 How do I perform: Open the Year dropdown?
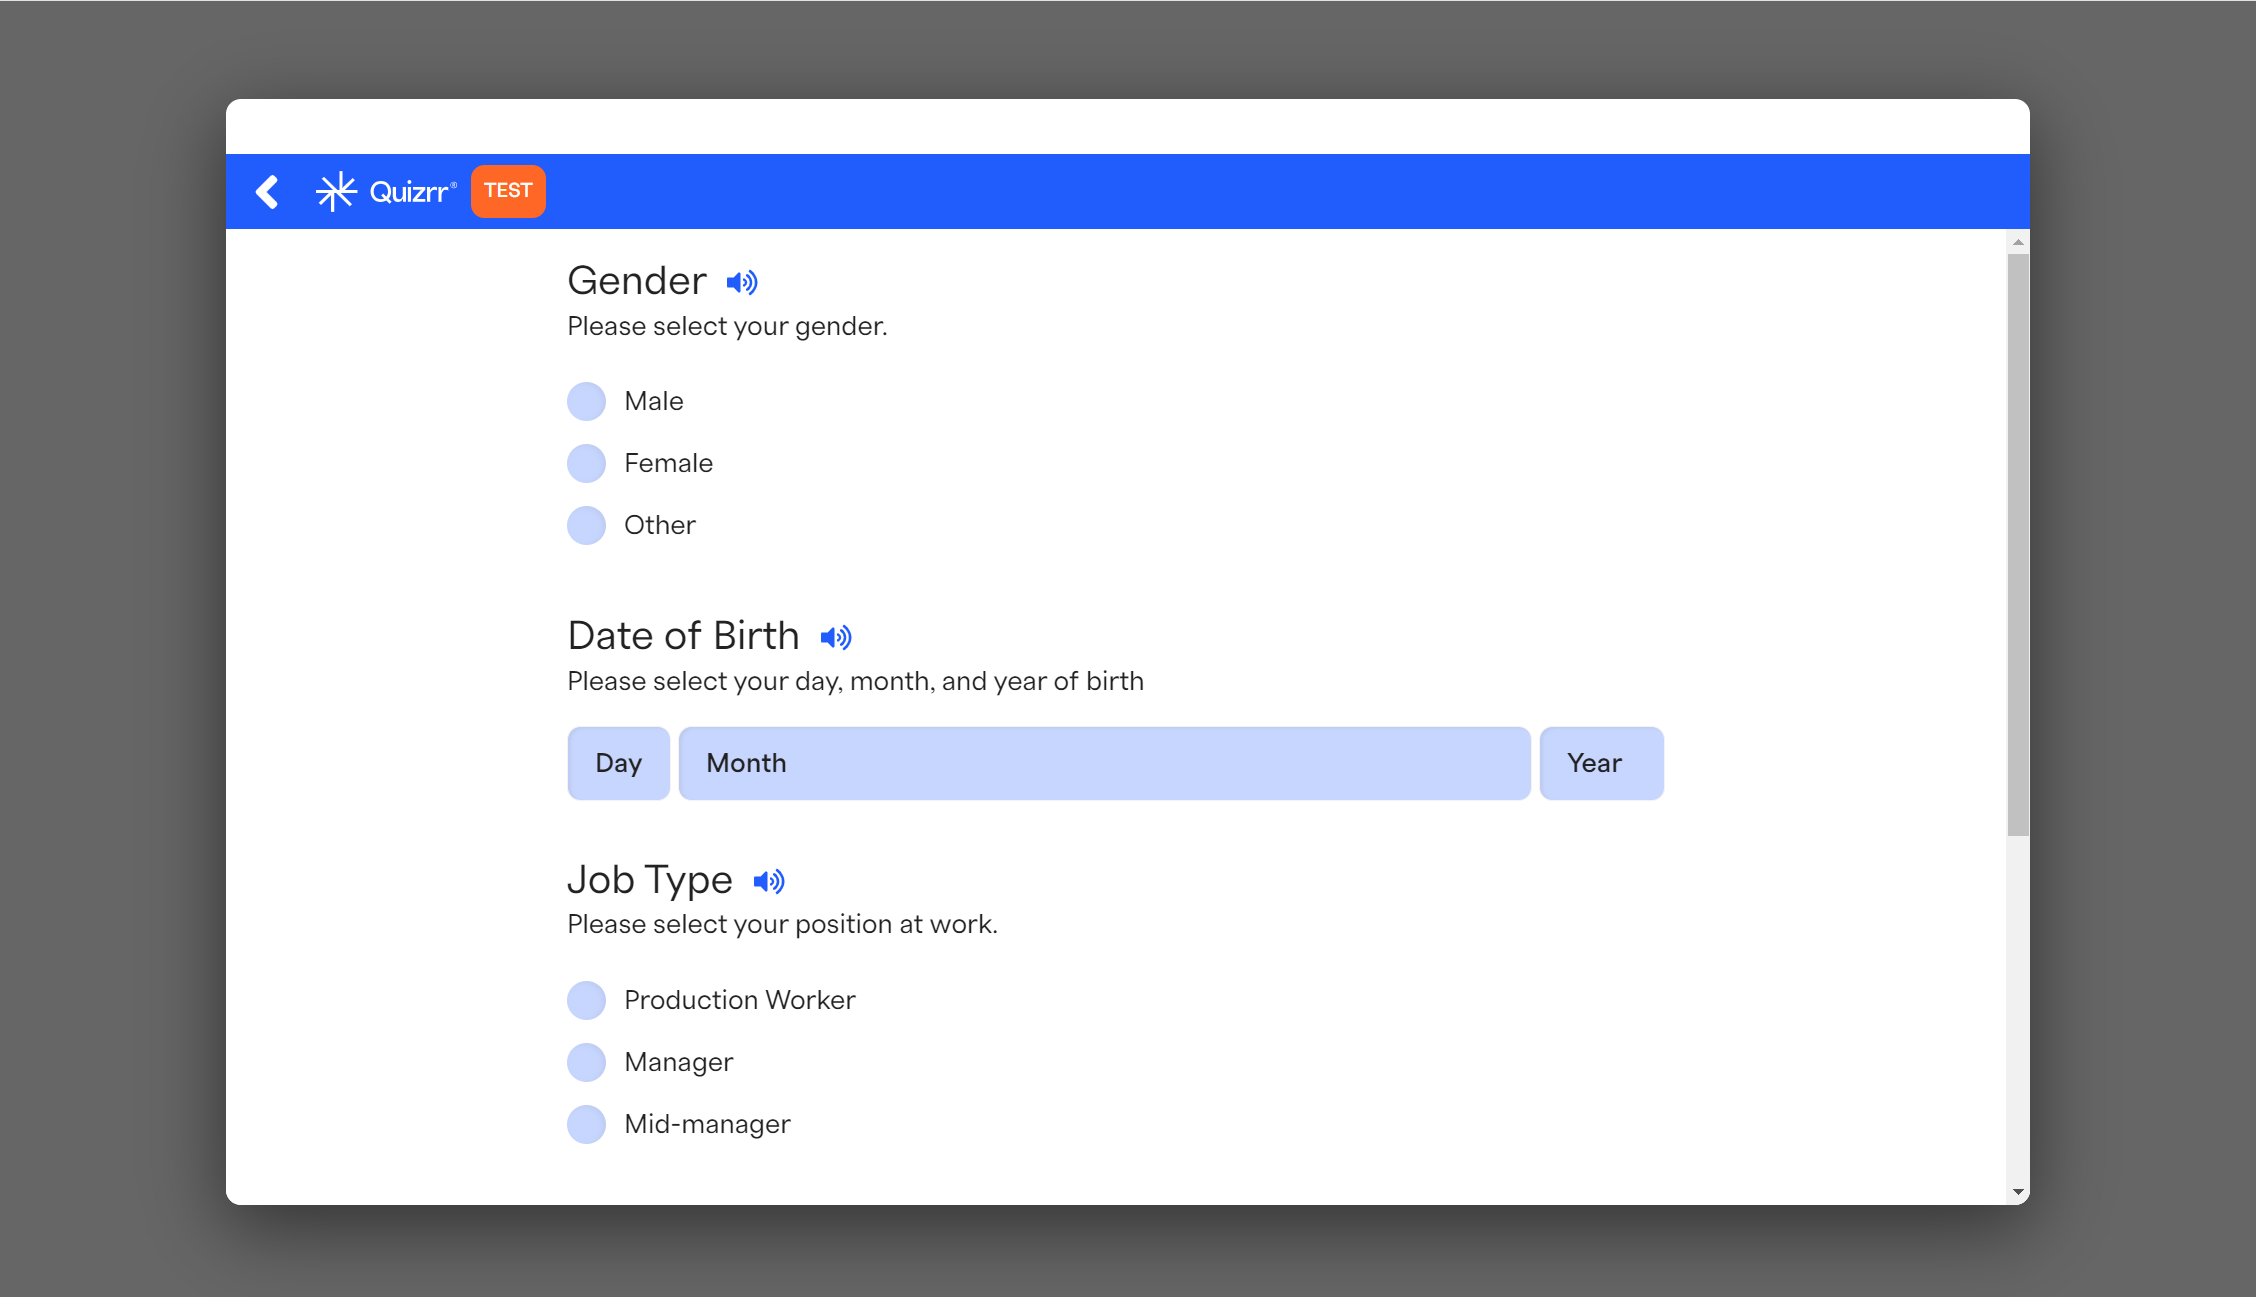point(1601,763)
